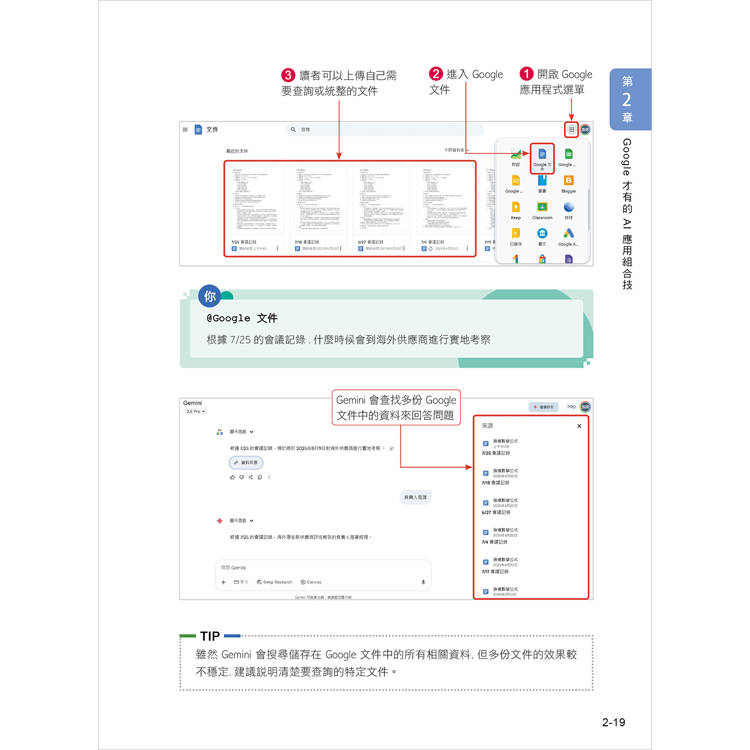Open the Gemini 2.5 Pro model dropdown

[196, 411]
